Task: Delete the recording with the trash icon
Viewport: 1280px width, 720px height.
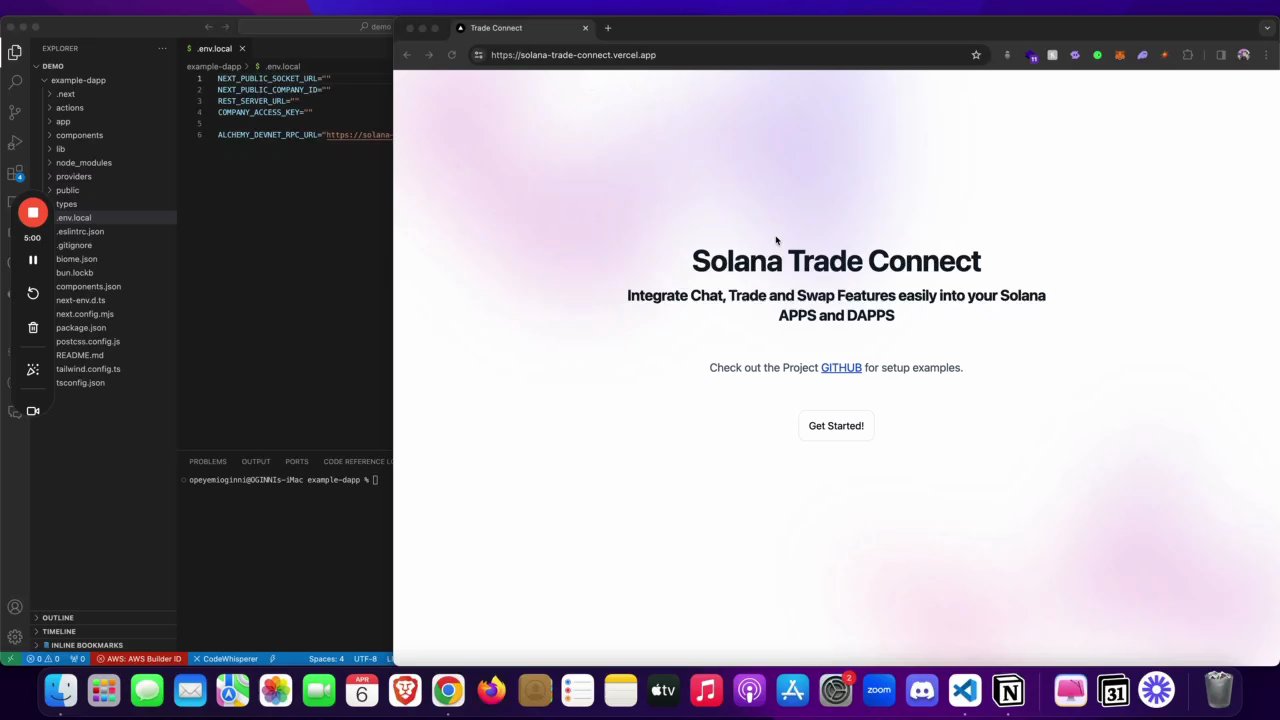Action: [x=33, y=328]
